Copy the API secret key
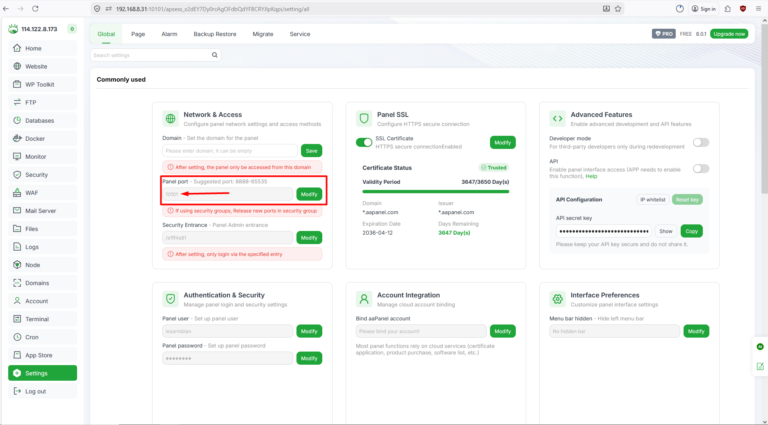The width and height of the screenshot is (768, 425). [692, 231]
